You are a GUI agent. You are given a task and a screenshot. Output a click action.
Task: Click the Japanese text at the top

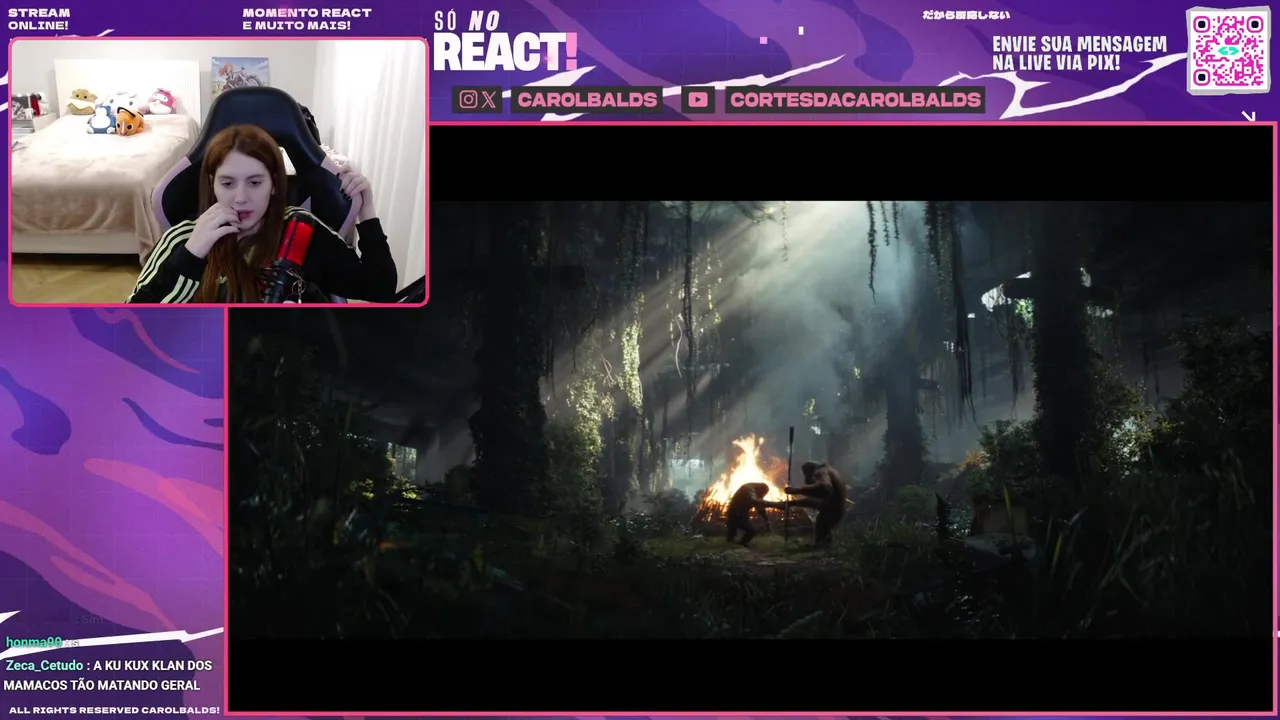point(965,15)
